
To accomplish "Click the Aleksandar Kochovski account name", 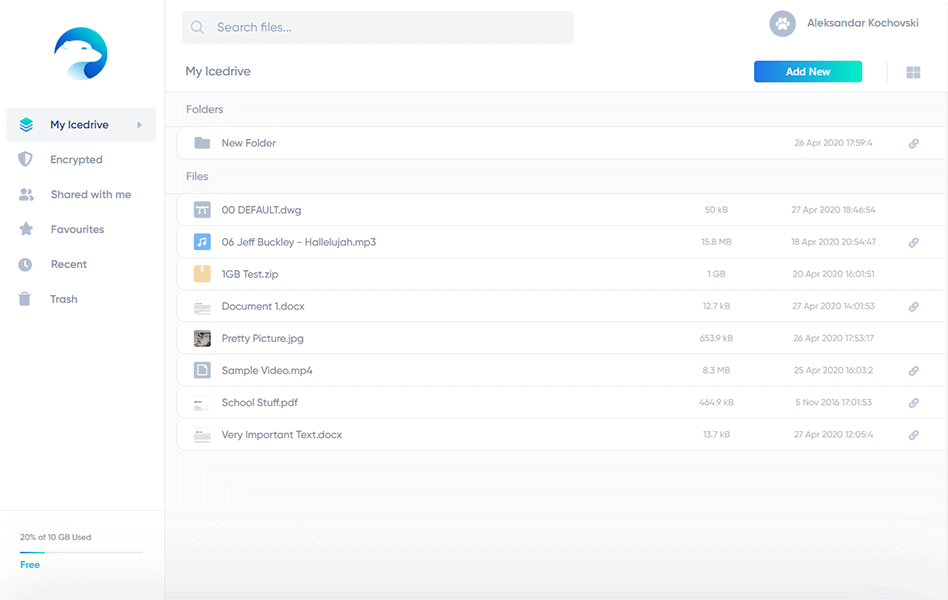I will [864, 23].
